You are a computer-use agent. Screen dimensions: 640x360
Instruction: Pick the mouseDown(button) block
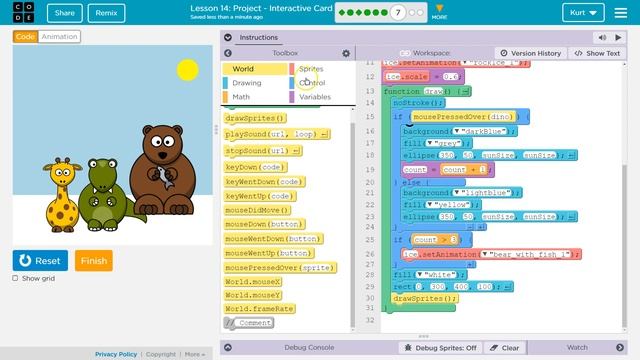(264, 224)
